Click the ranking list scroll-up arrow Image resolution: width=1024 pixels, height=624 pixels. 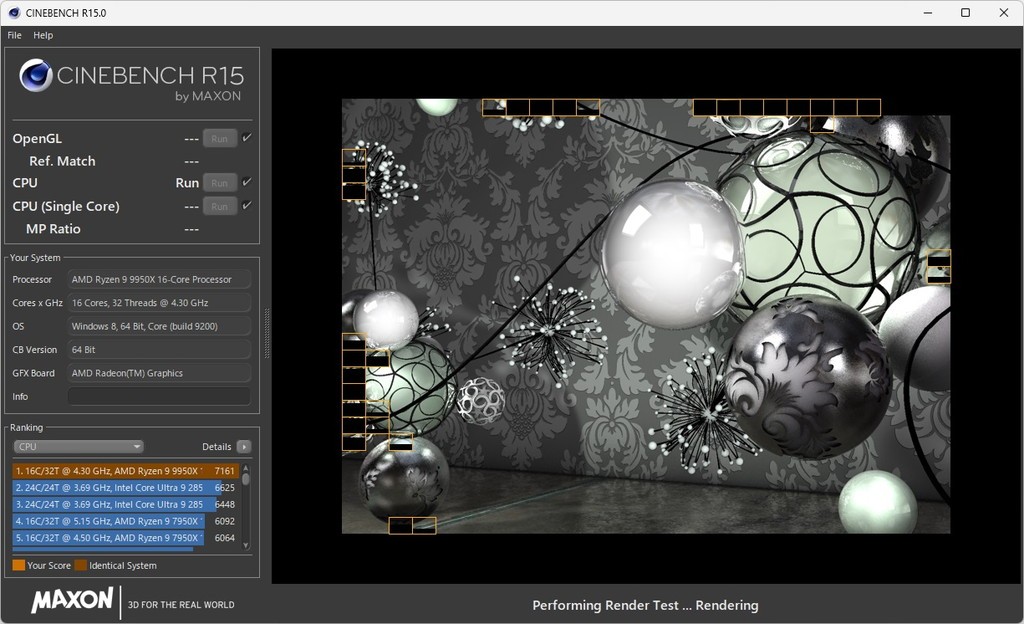point(246,467)
